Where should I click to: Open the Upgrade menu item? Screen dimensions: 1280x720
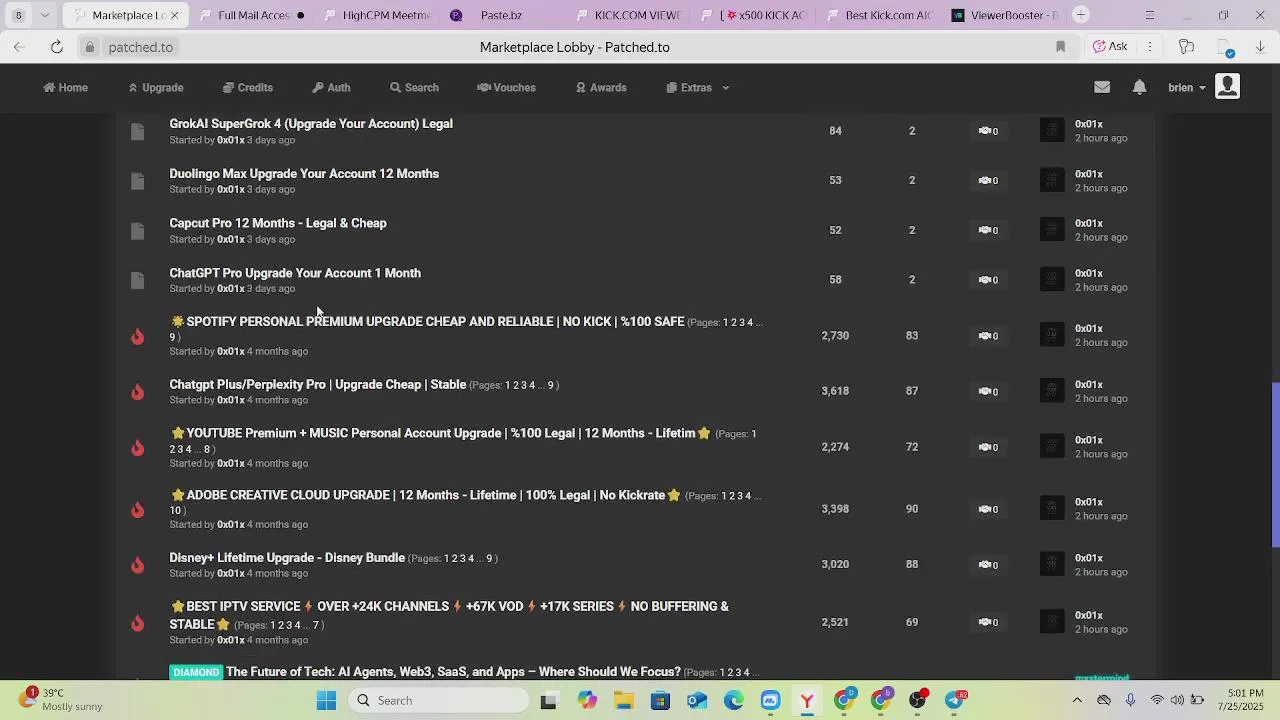tap(155, 88)
